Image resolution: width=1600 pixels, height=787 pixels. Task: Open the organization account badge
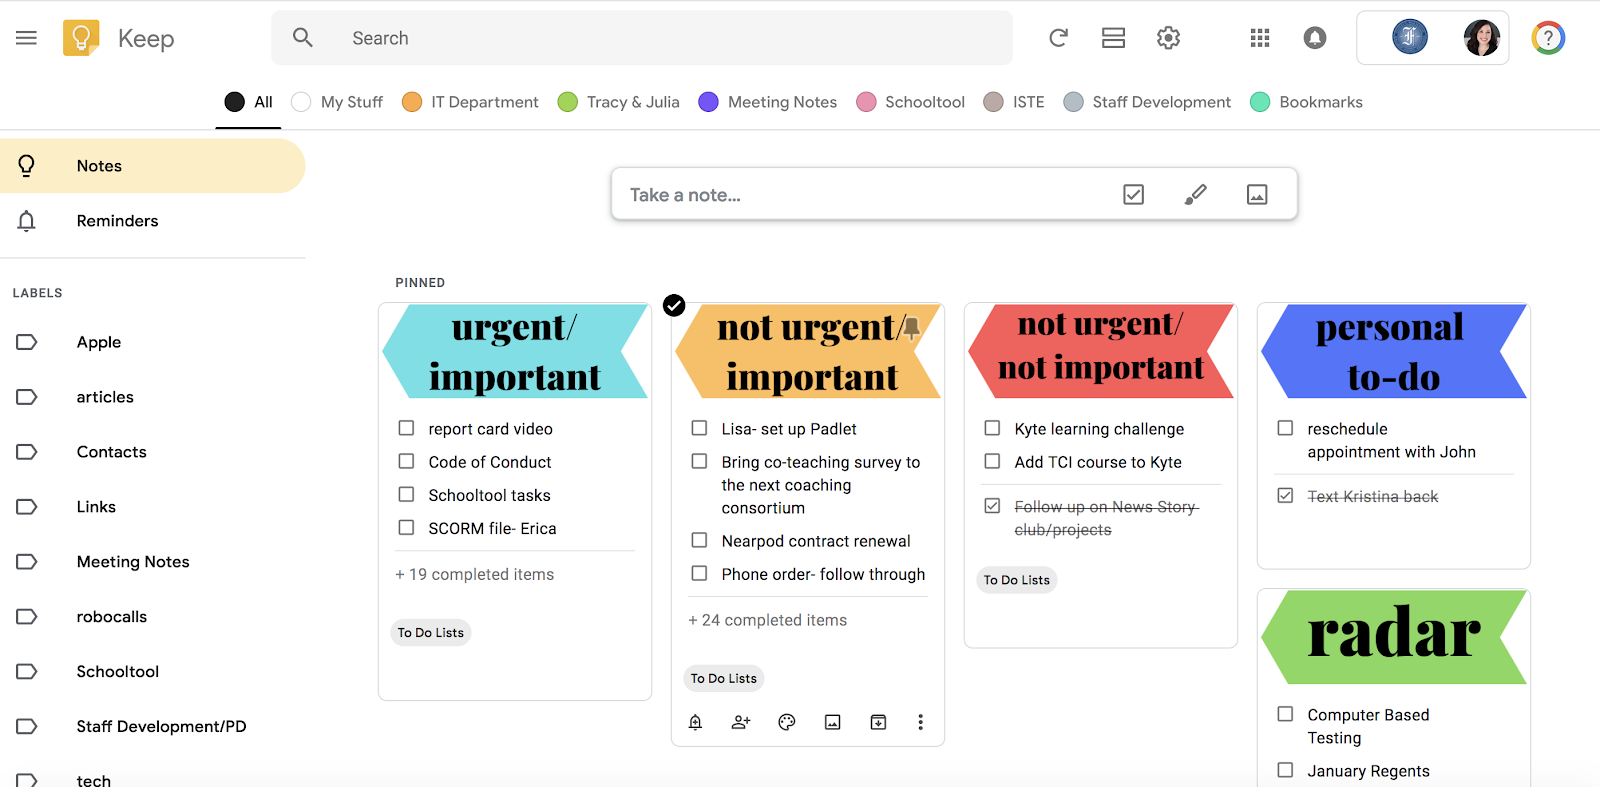point(1410,38)
